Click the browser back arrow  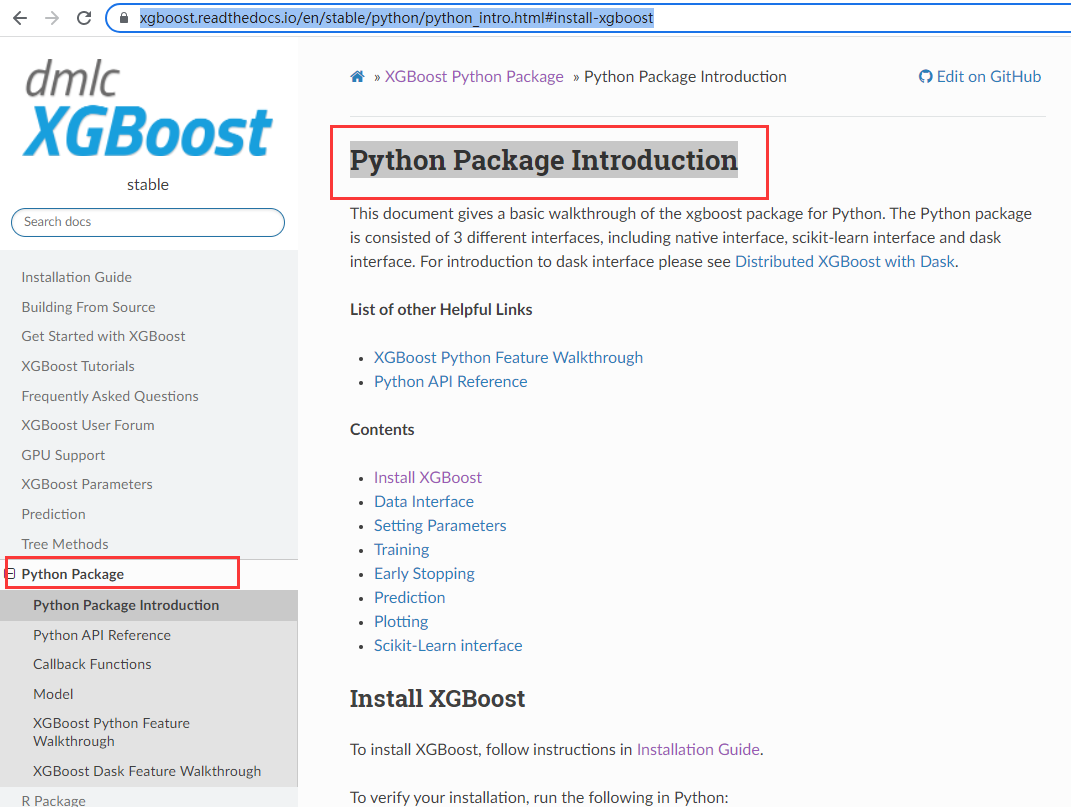pyautogui.click(x=20, y=18)
